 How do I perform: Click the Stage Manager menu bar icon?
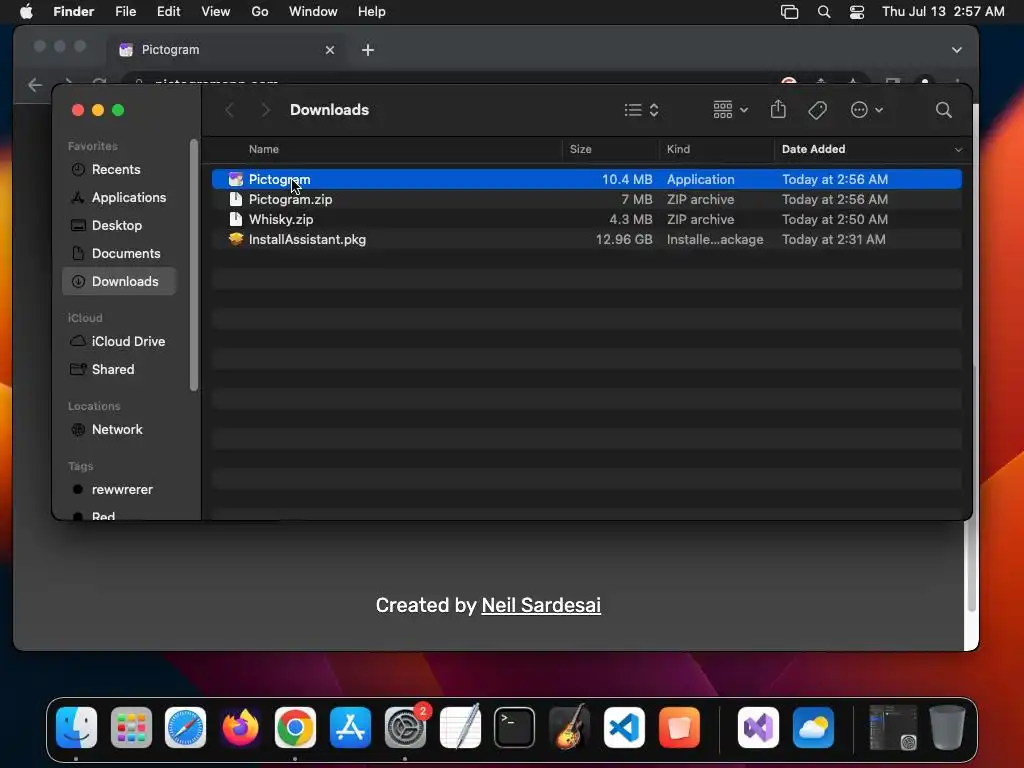pos(790,12)
